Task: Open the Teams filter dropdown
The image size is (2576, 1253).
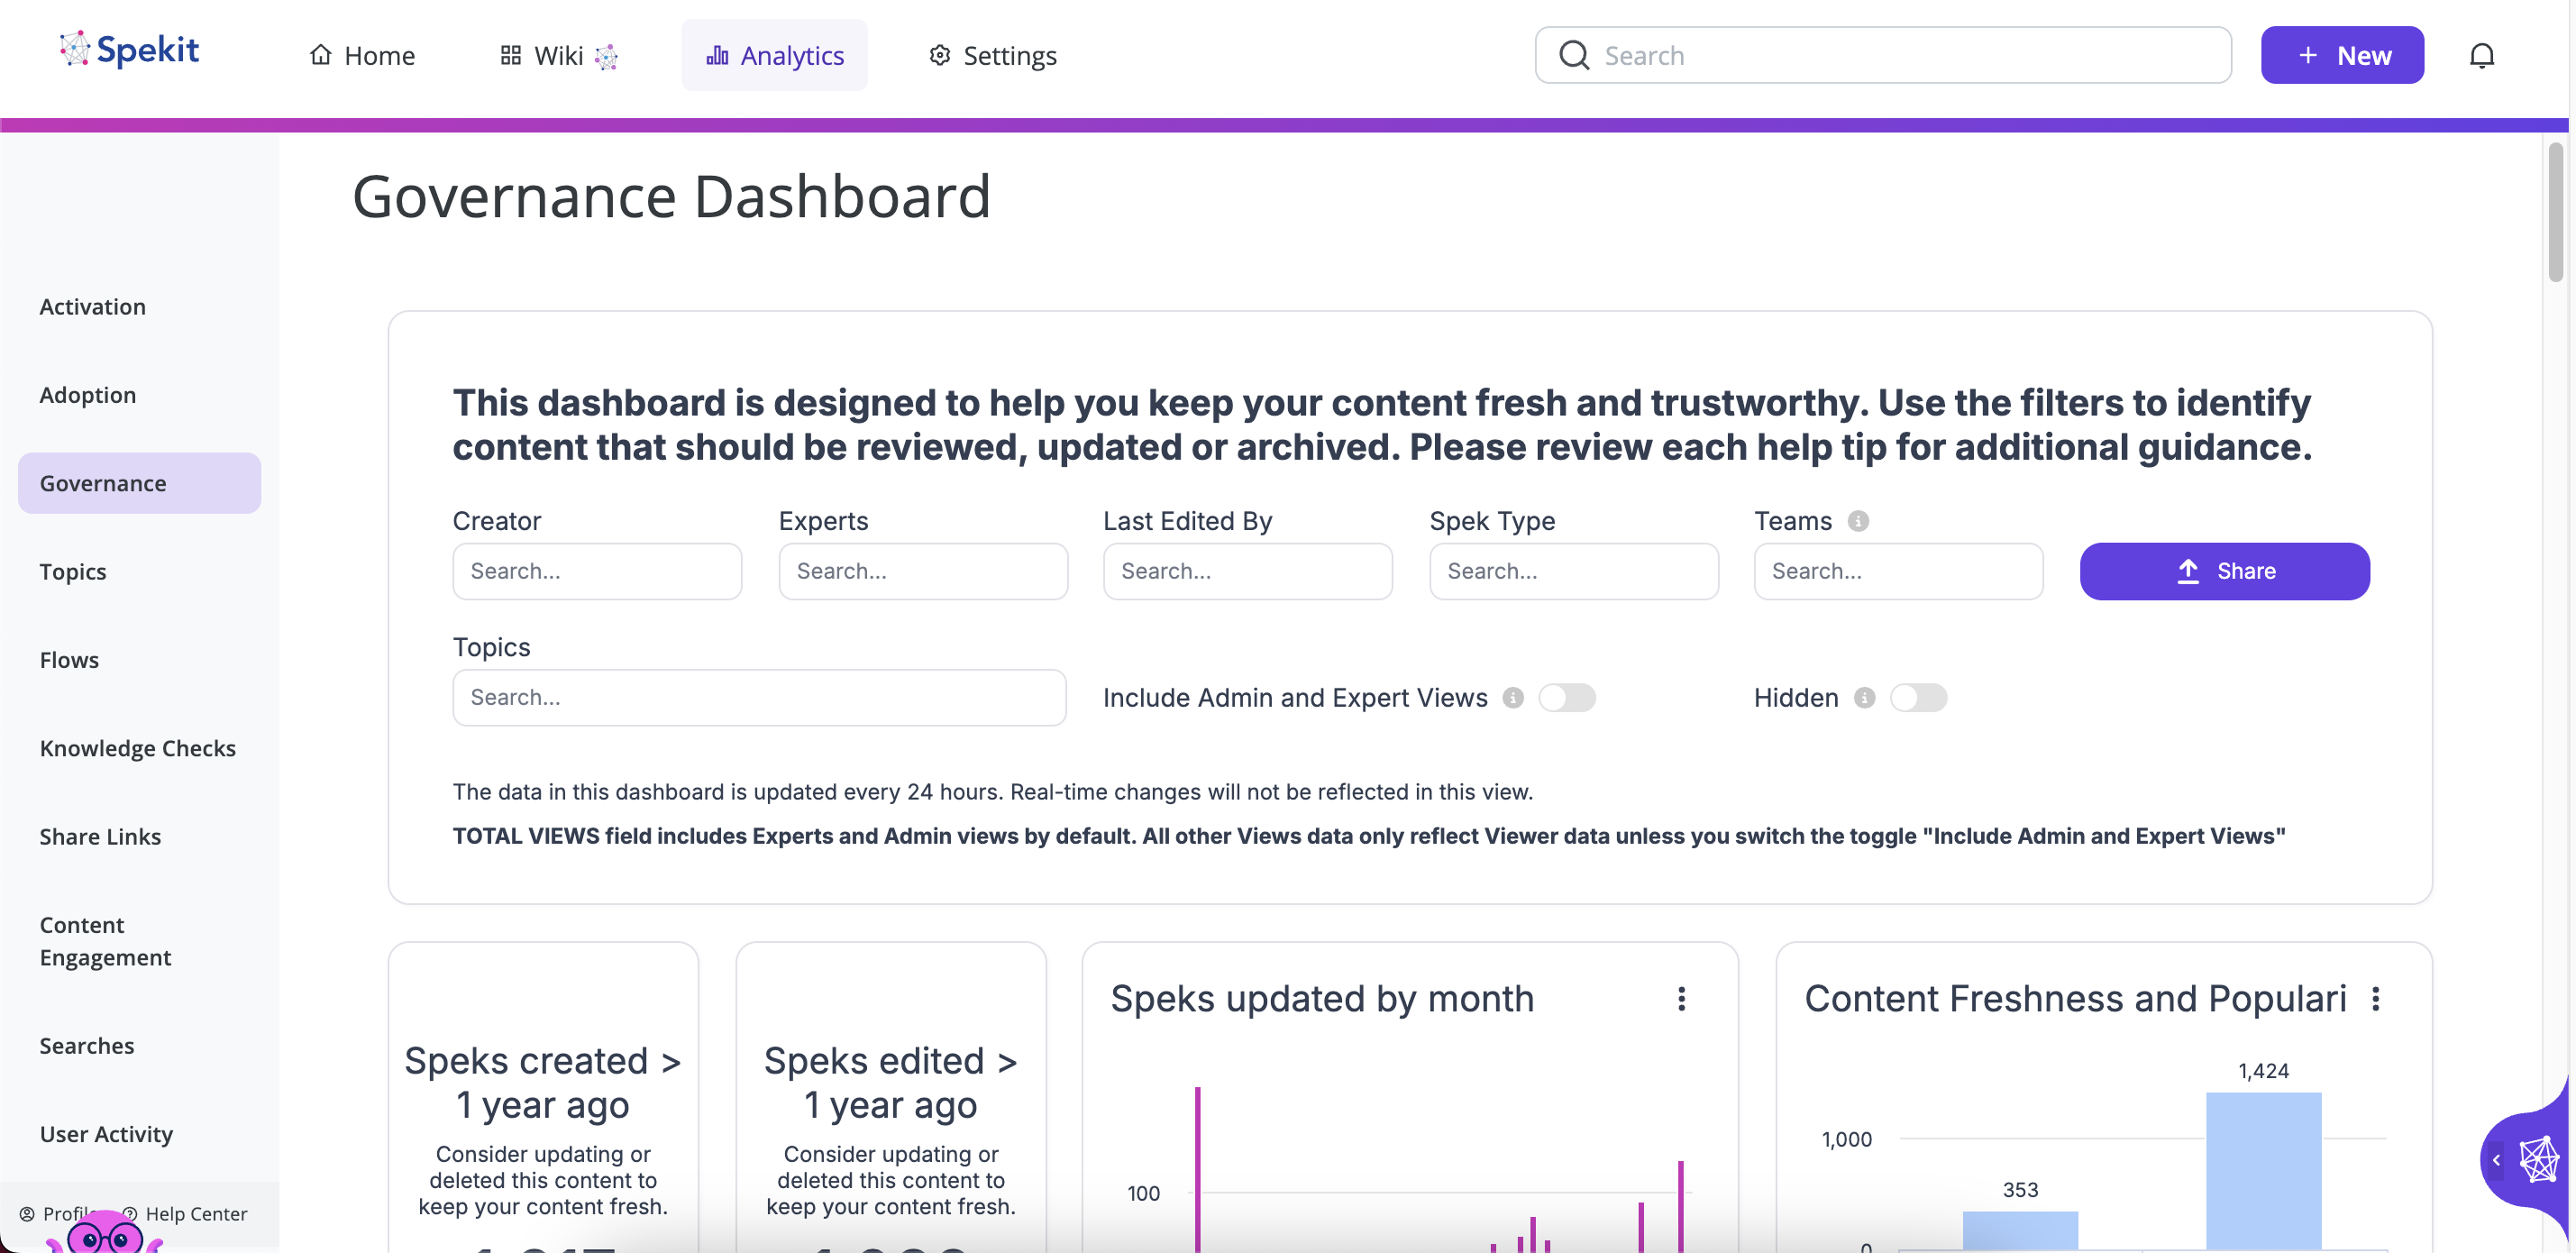Action: tap(1898, 572)
